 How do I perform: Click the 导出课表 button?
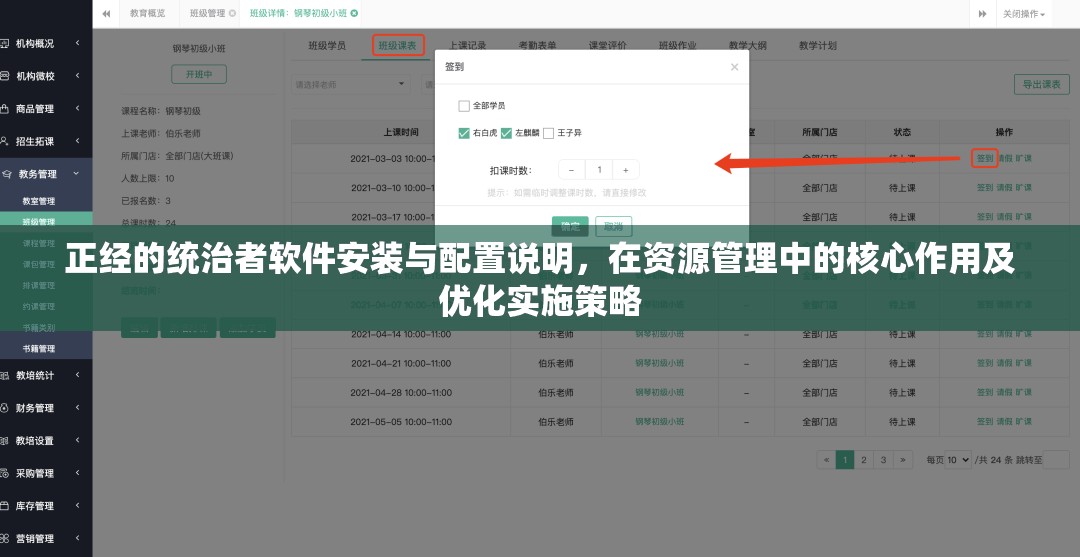tap(1041, 85)
